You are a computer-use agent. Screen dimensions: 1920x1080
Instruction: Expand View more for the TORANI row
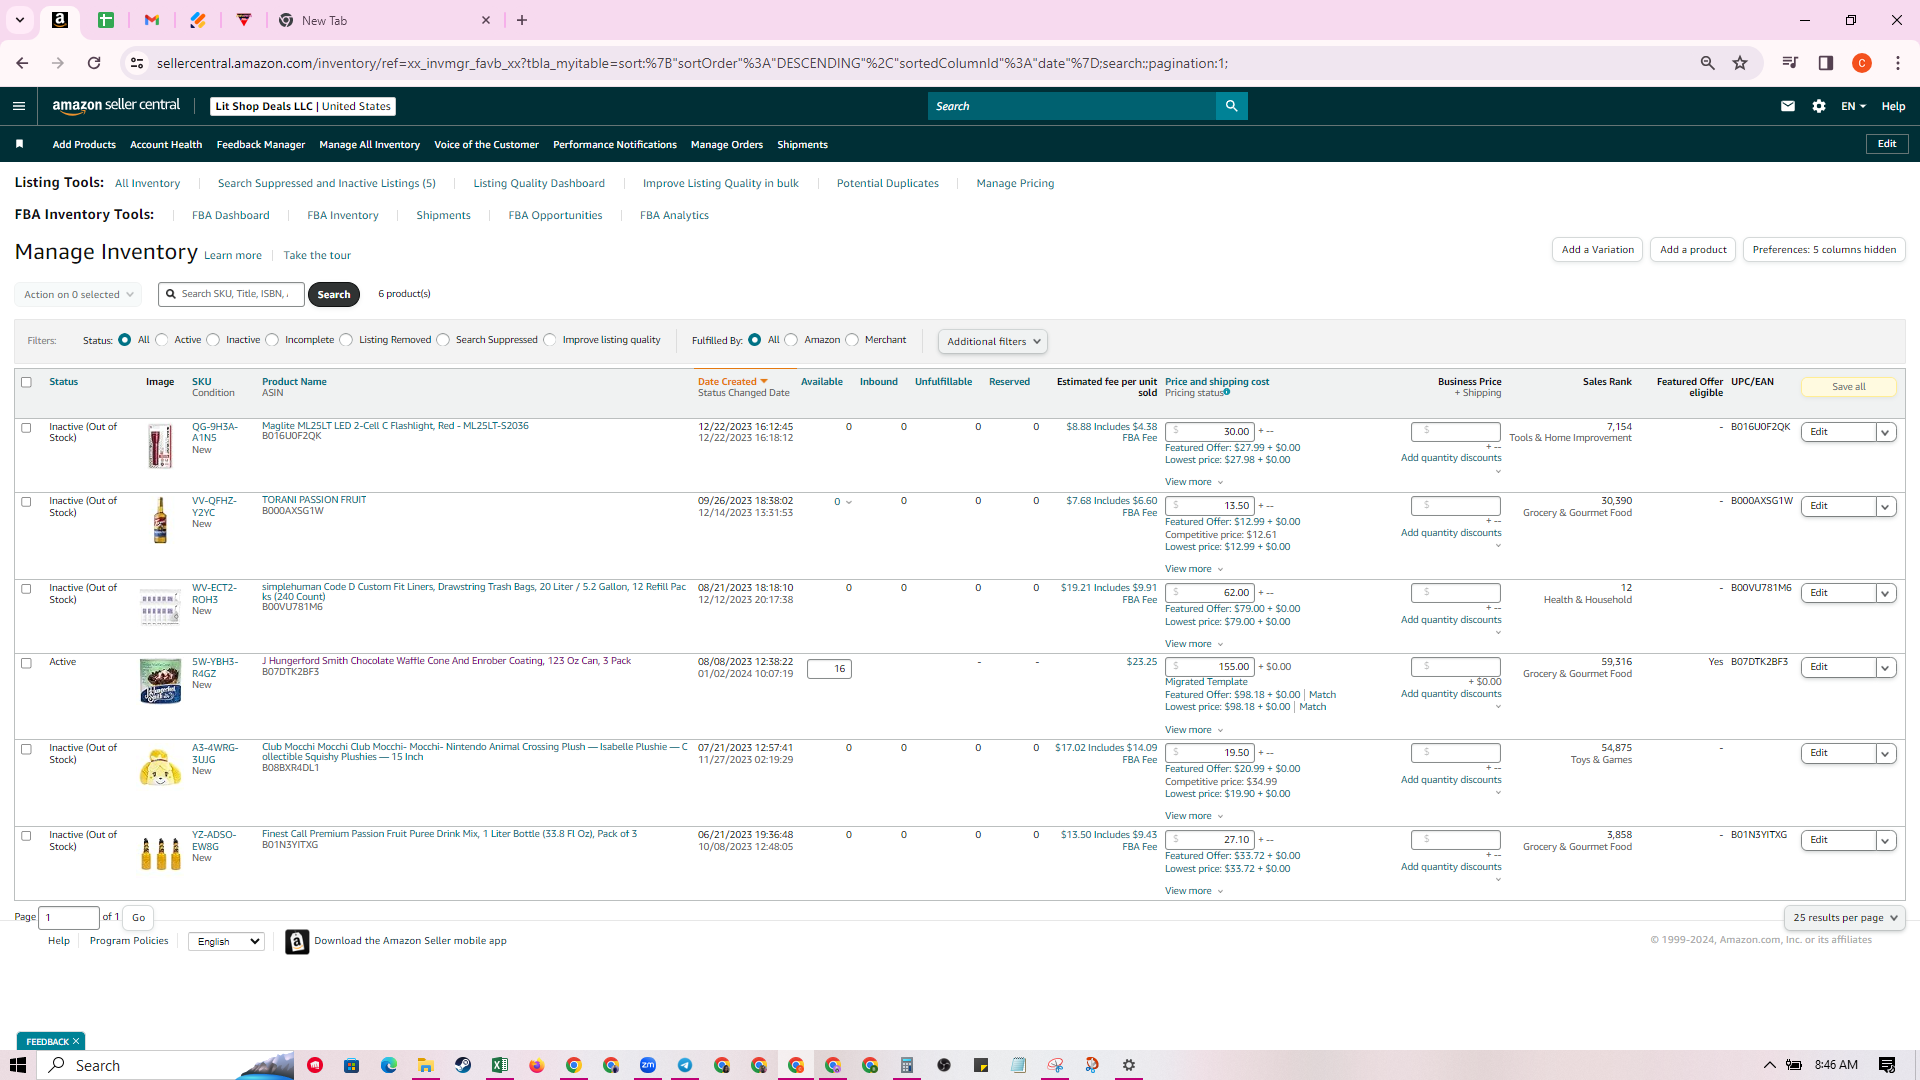pos(1194,569)
